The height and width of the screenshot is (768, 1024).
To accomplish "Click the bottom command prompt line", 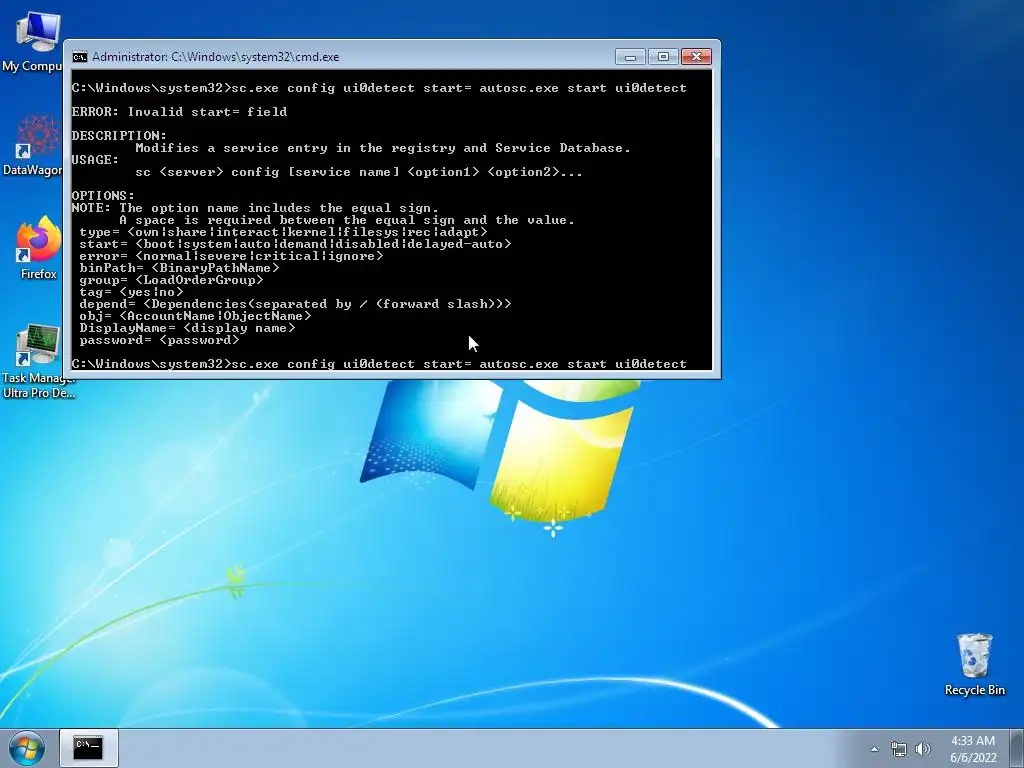I will pos(379,364).
